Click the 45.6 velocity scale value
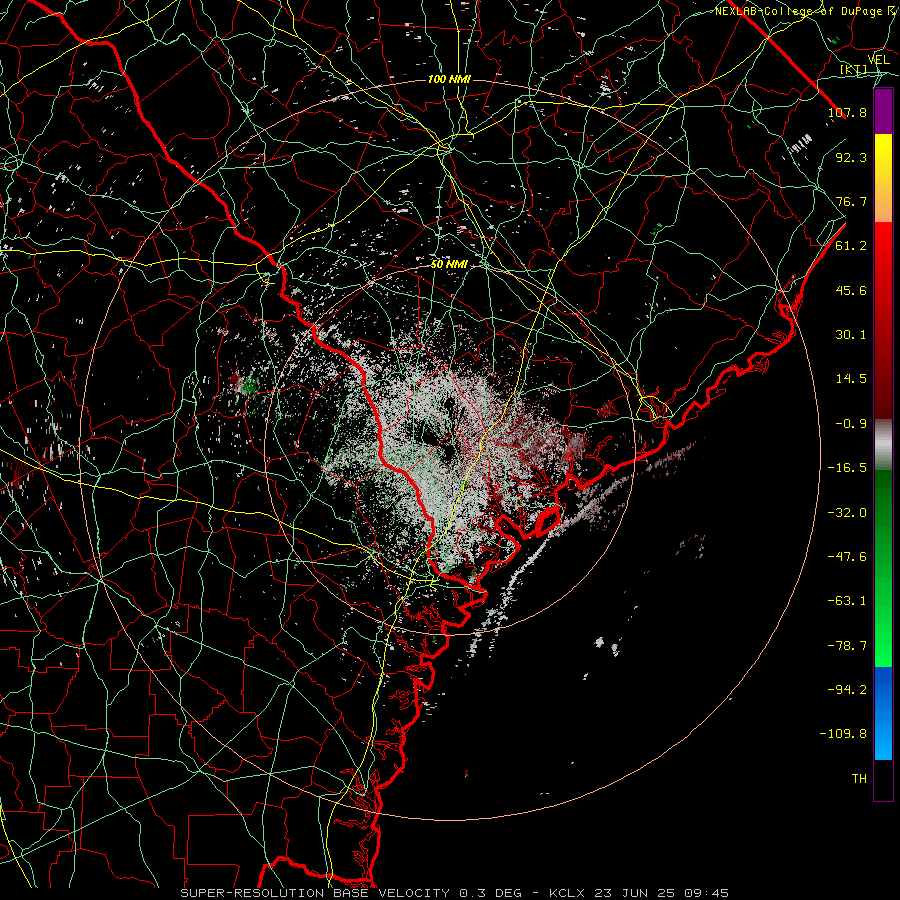 [x=851, y=290]
